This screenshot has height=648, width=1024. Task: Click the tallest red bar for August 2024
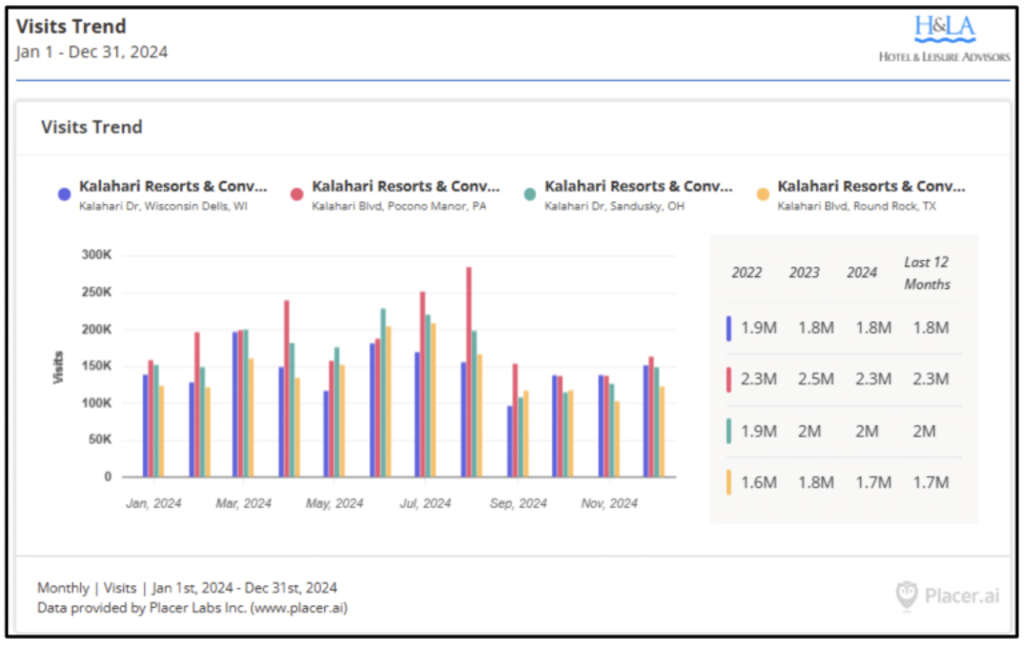tap(468, 371)
